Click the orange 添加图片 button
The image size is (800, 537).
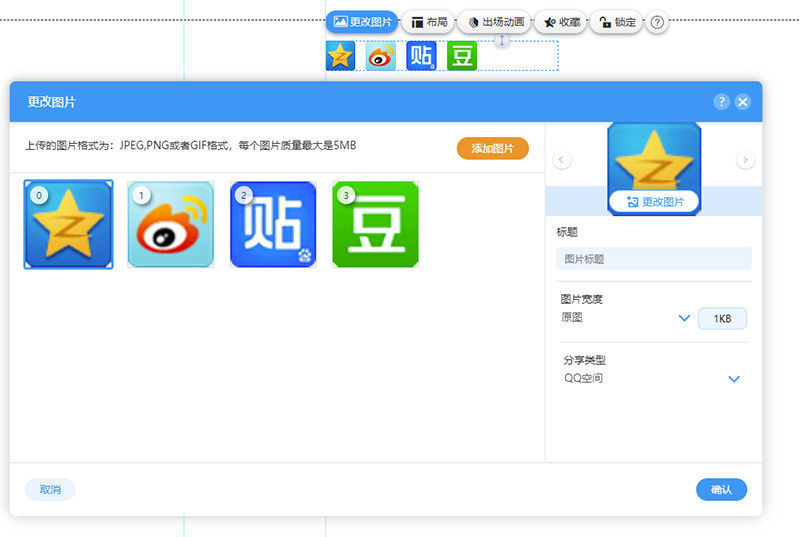(492, 148)
